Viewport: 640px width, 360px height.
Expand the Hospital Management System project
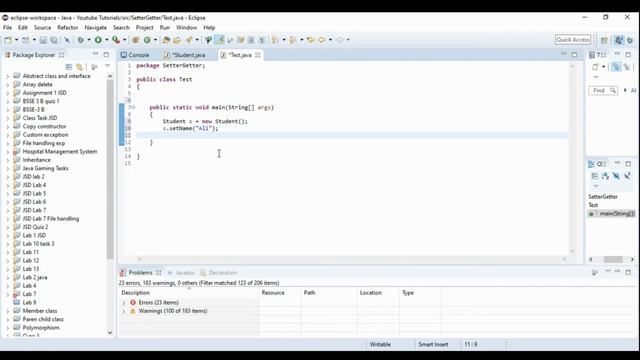click(7, 151)
